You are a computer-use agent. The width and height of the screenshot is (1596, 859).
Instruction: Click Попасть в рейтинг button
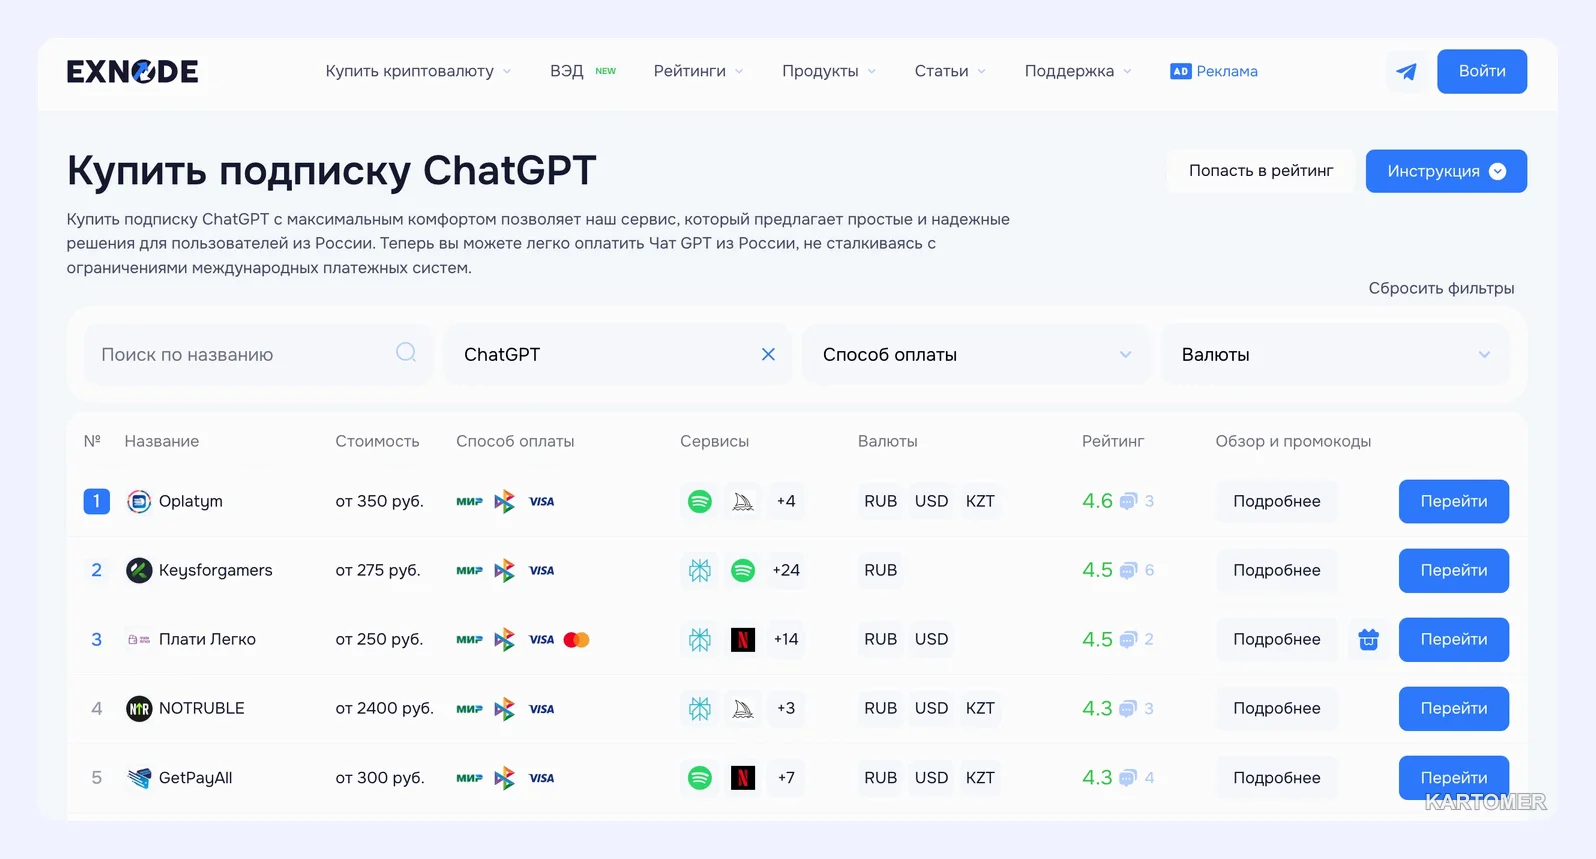coord(1261,171)
